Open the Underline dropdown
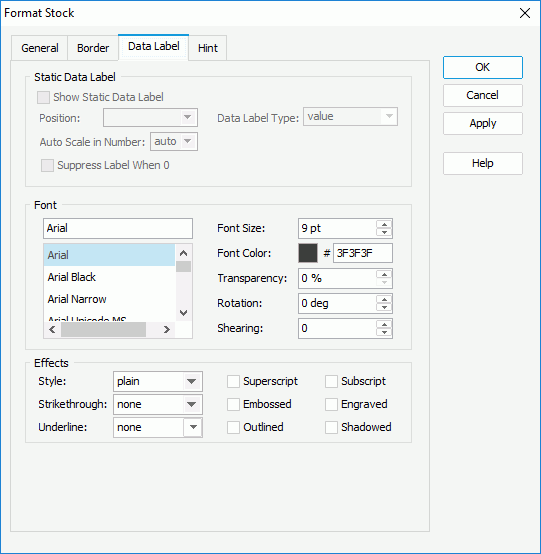 pos(158,428)
